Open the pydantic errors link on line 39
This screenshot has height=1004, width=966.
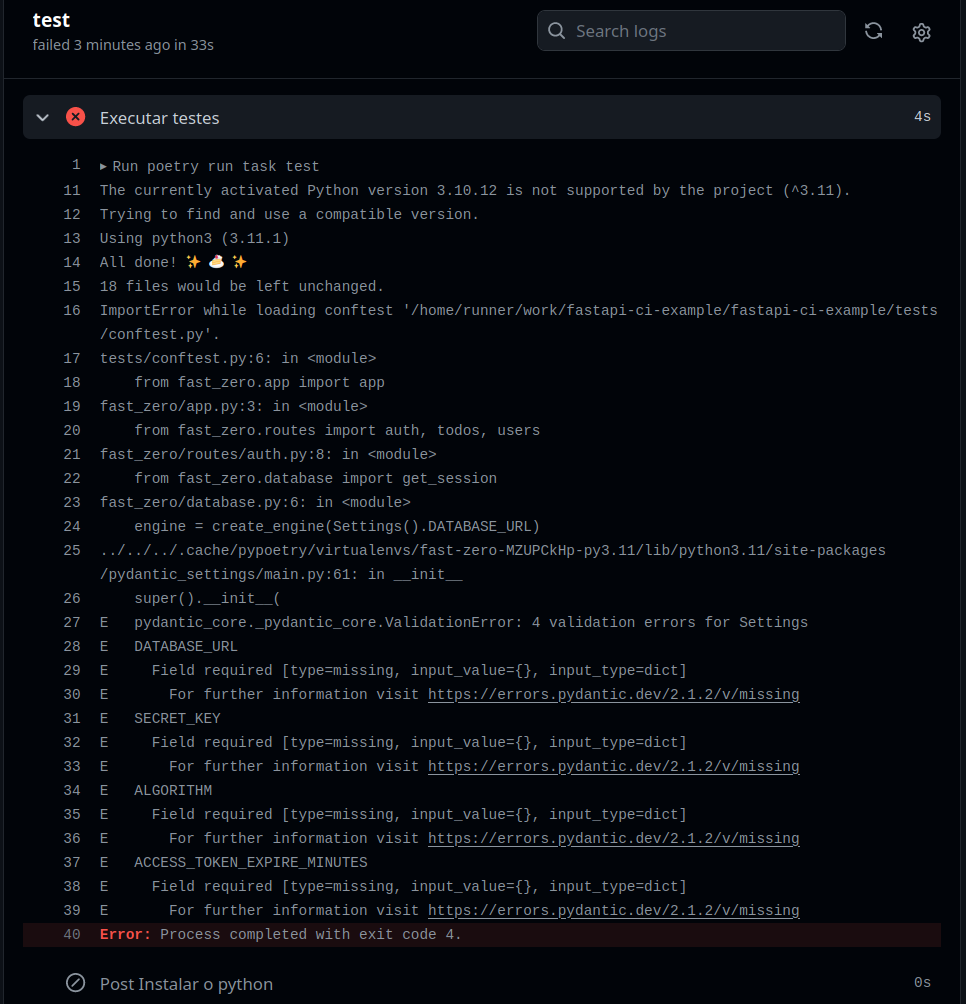point(613,910)
